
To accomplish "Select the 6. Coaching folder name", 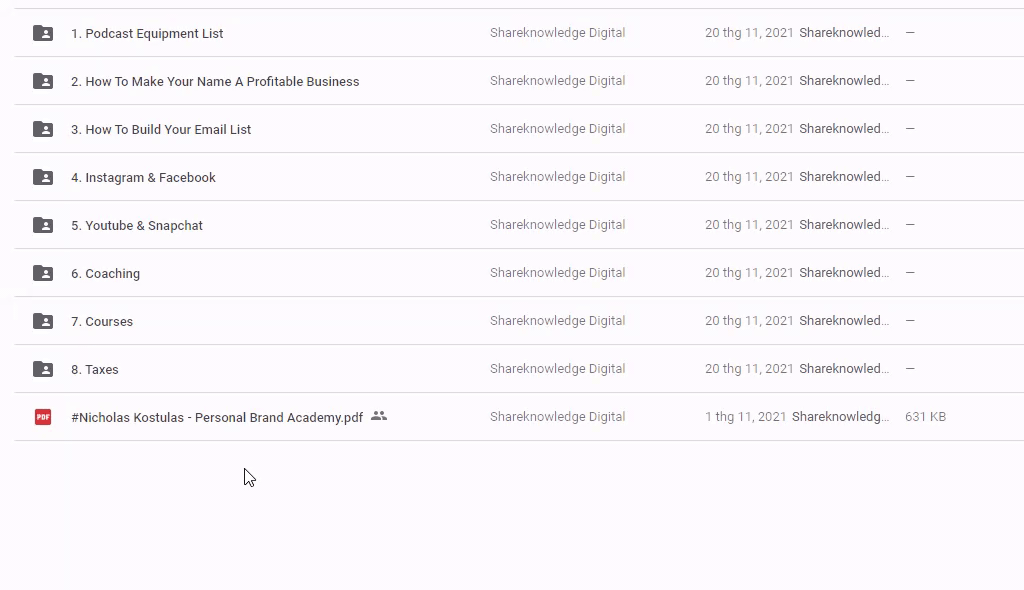I will (x=105, y=274).
